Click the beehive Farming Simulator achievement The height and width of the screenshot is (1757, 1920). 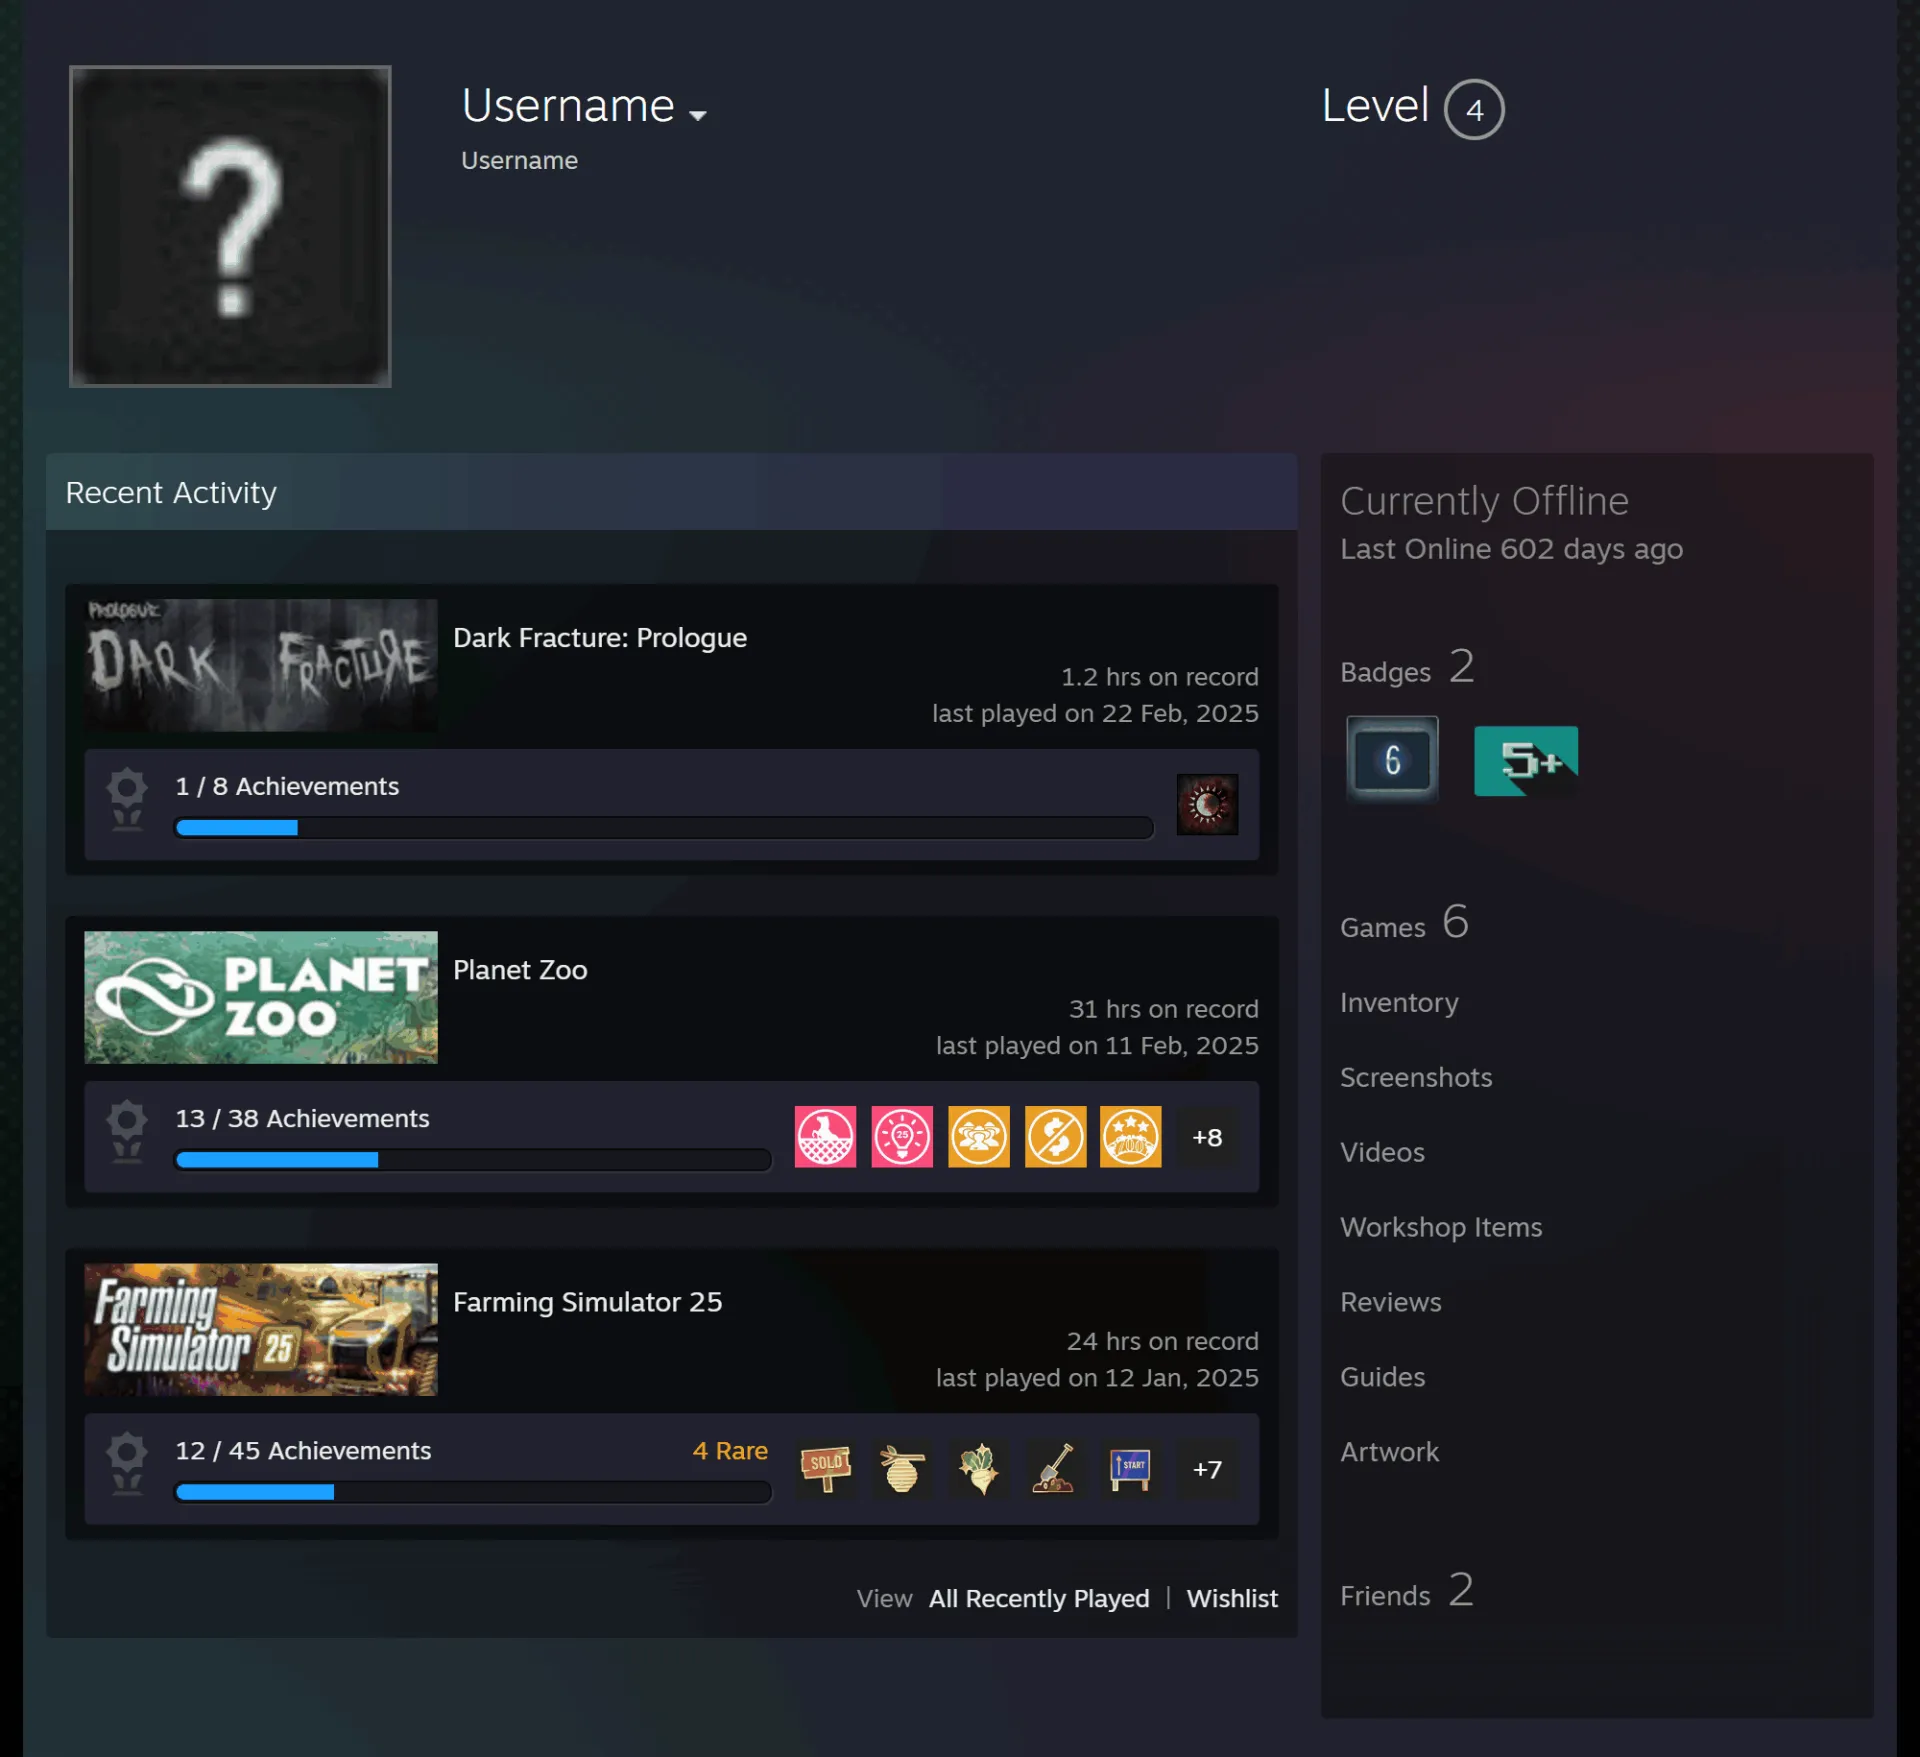click(x=902, y=1469)
